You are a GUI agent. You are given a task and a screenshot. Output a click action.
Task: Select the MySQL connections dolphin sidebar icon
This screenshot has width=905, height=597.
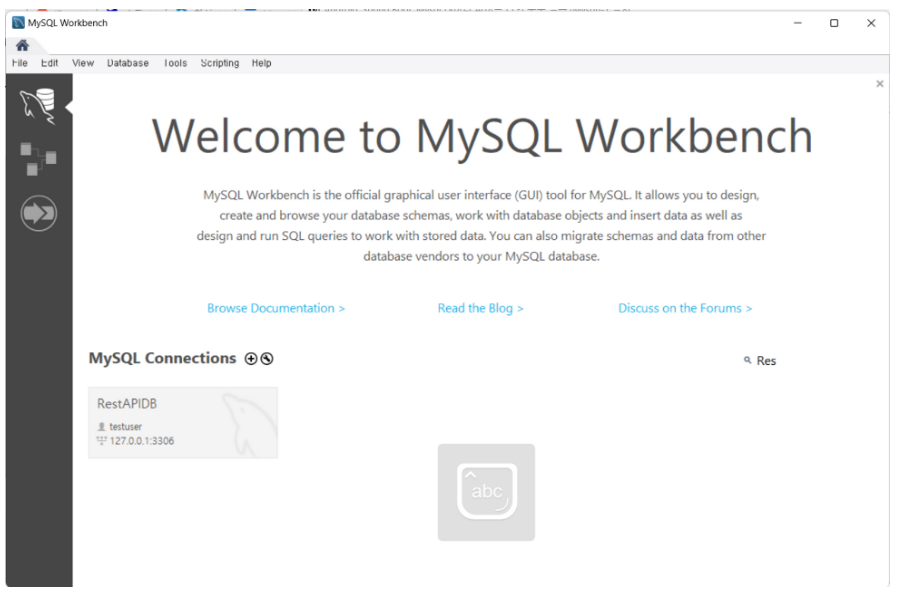click(x=38, y=106)
